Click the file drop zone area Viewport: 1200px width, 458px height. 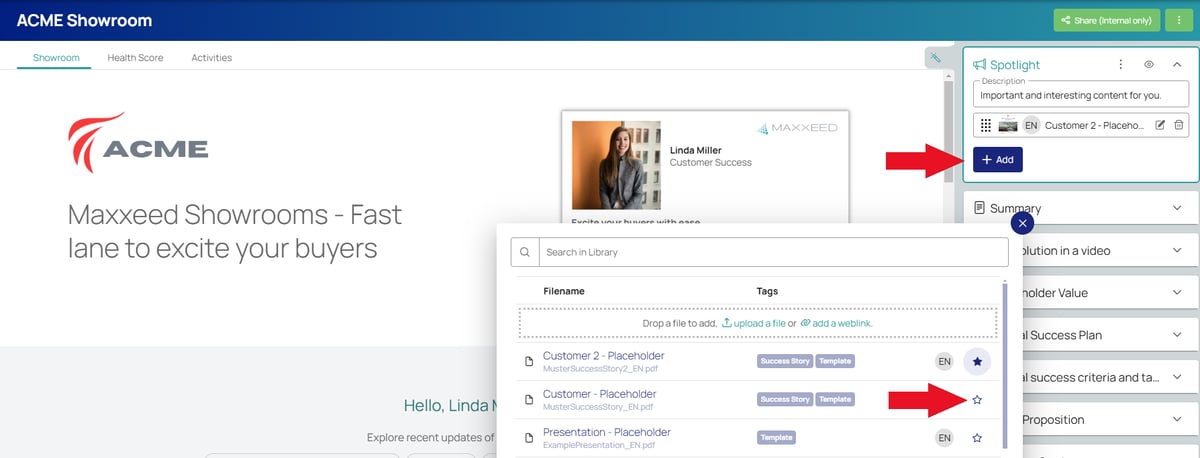[758, 323]
